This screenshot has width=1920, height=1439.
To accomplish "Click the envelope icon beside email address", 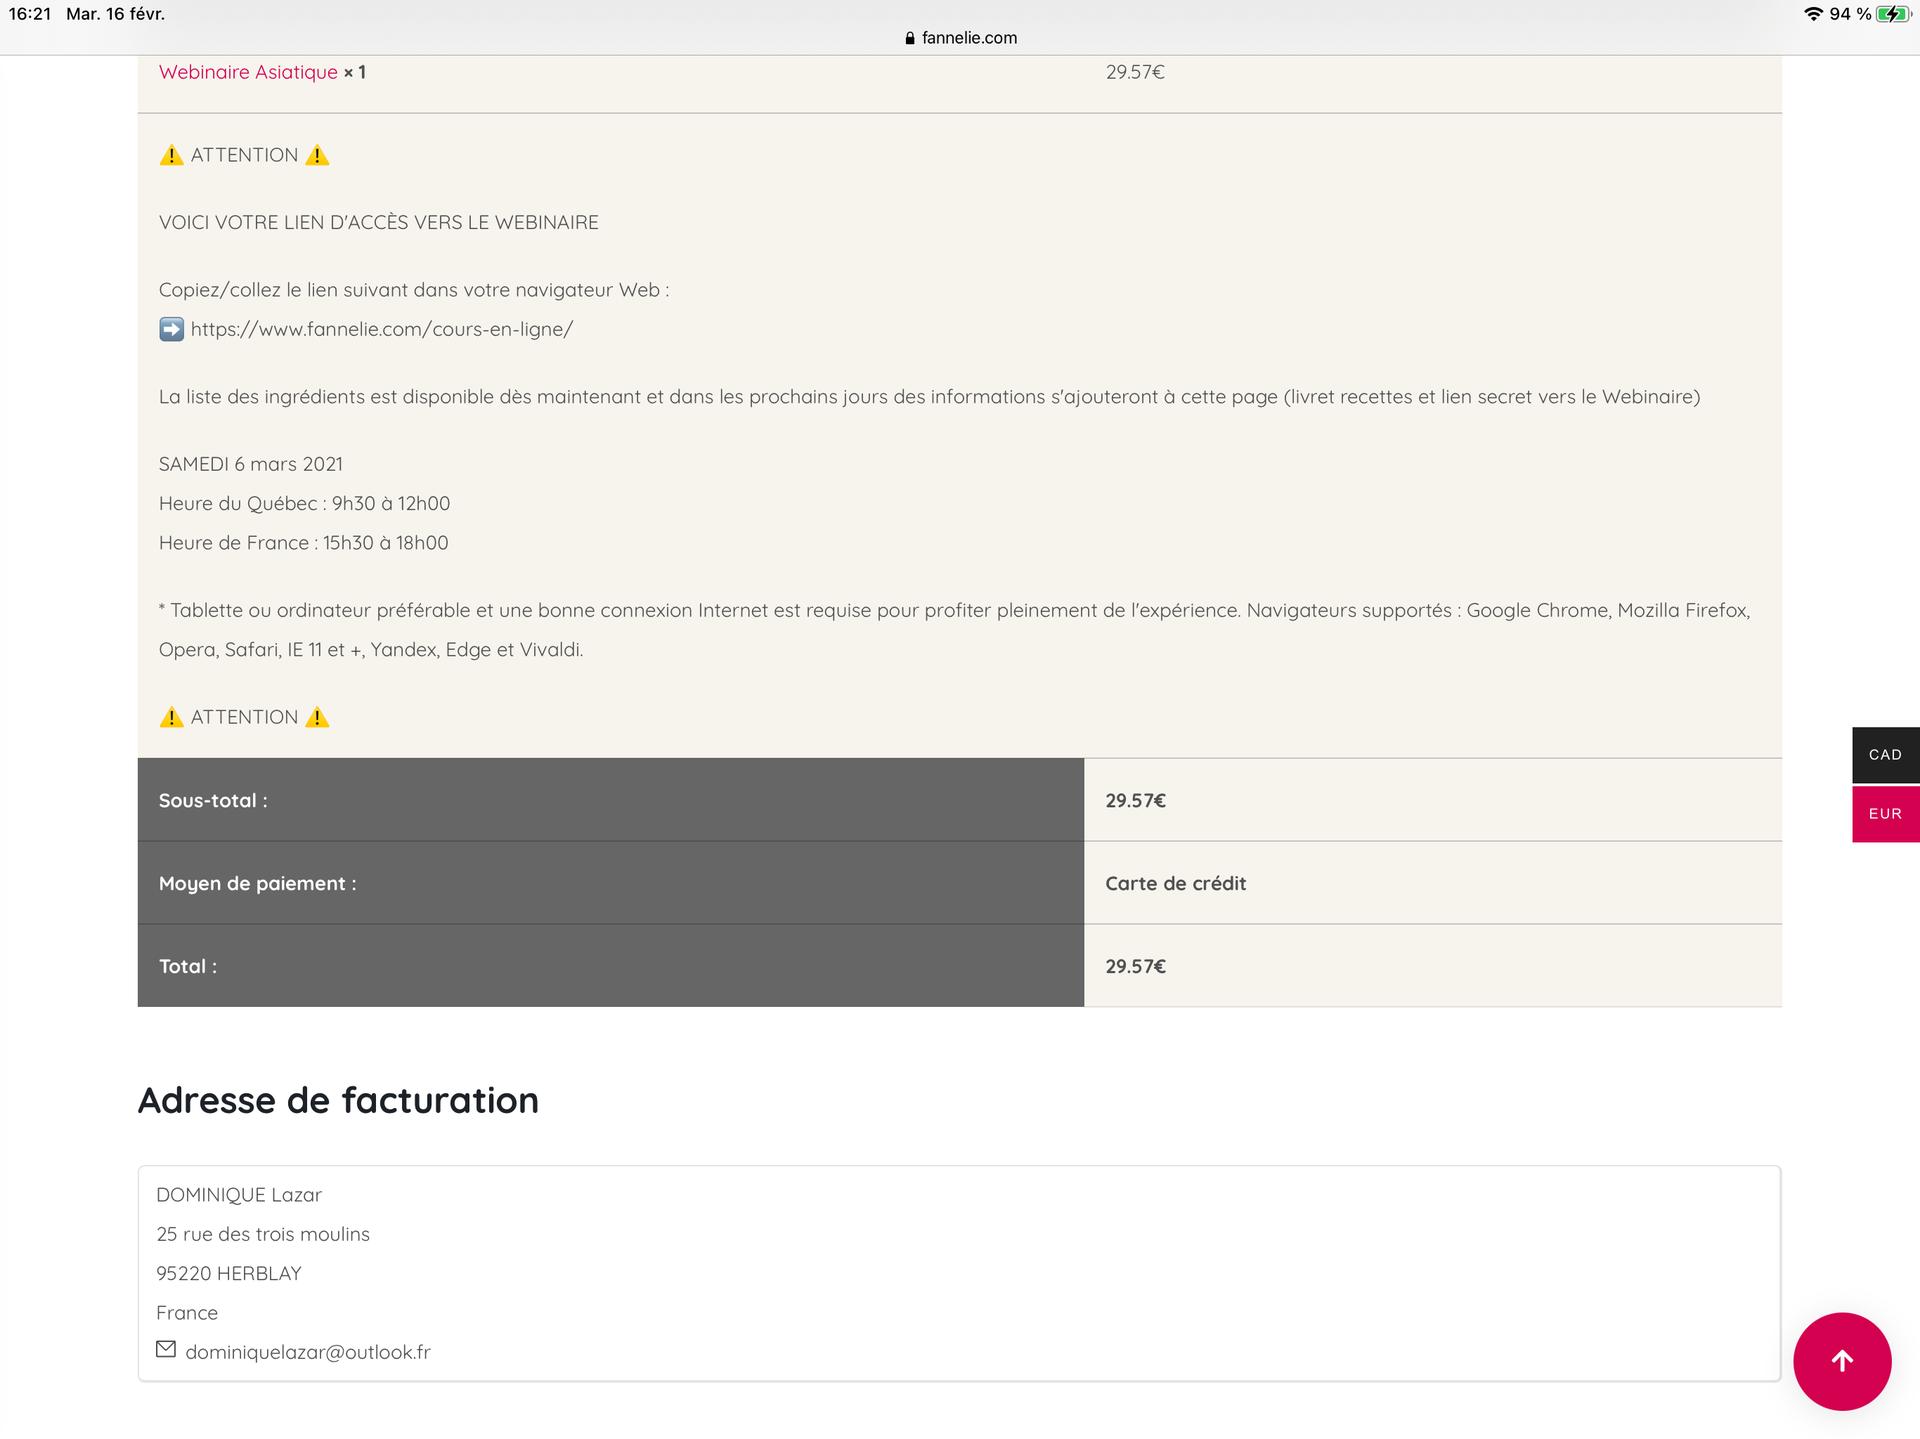I will [166, 1349].
